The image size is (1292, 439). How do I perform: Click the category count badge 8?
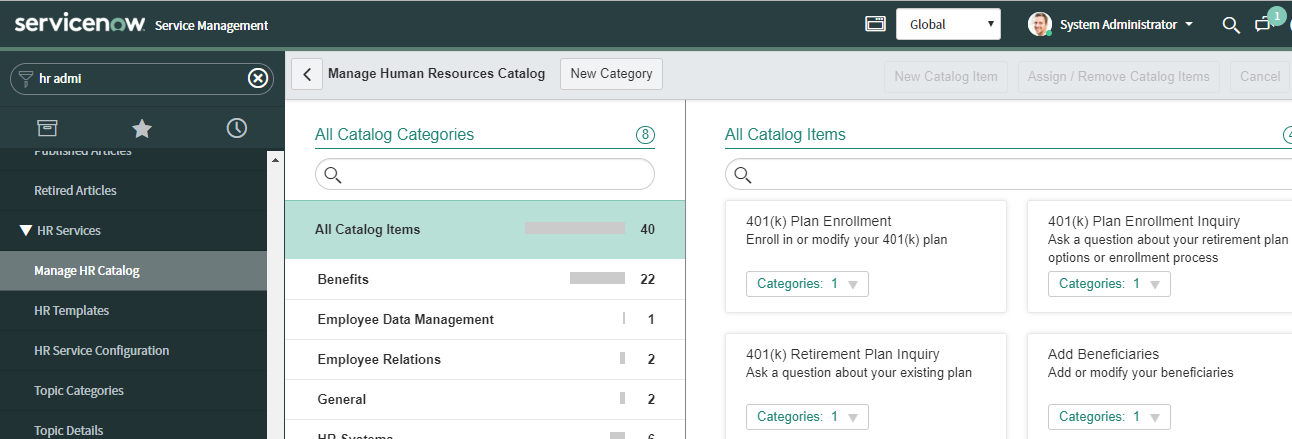pyautogui.click(x=645, y=135)
